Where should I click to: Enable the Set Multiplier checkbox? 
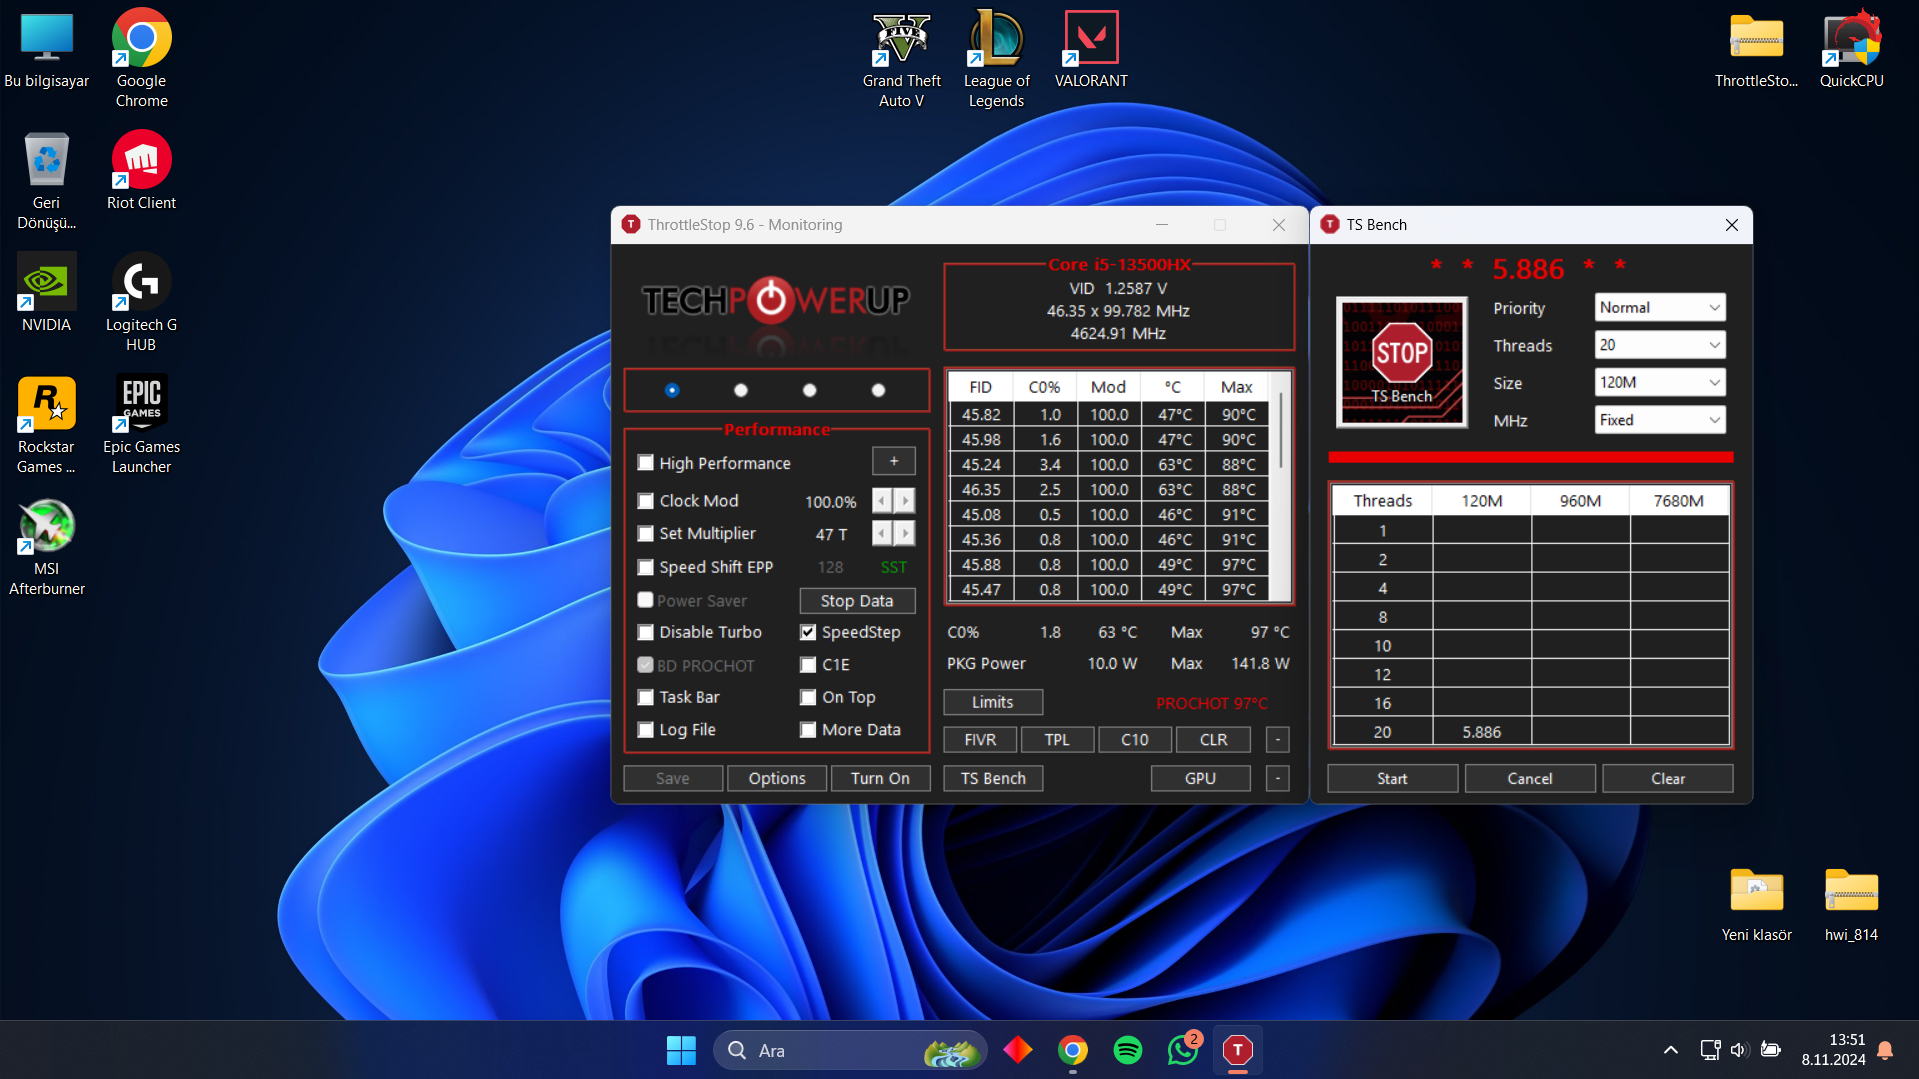point(646,534)
